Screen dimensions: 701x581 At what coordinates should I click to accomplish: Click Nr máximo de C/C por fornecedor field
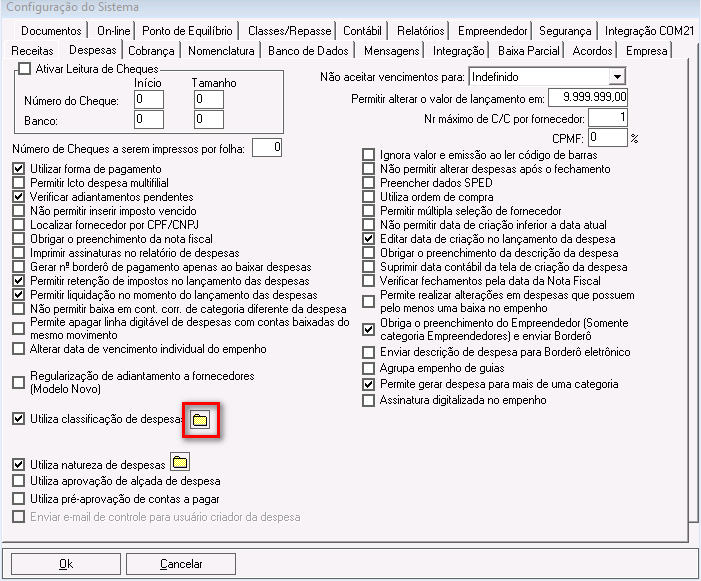click(608, 118)
